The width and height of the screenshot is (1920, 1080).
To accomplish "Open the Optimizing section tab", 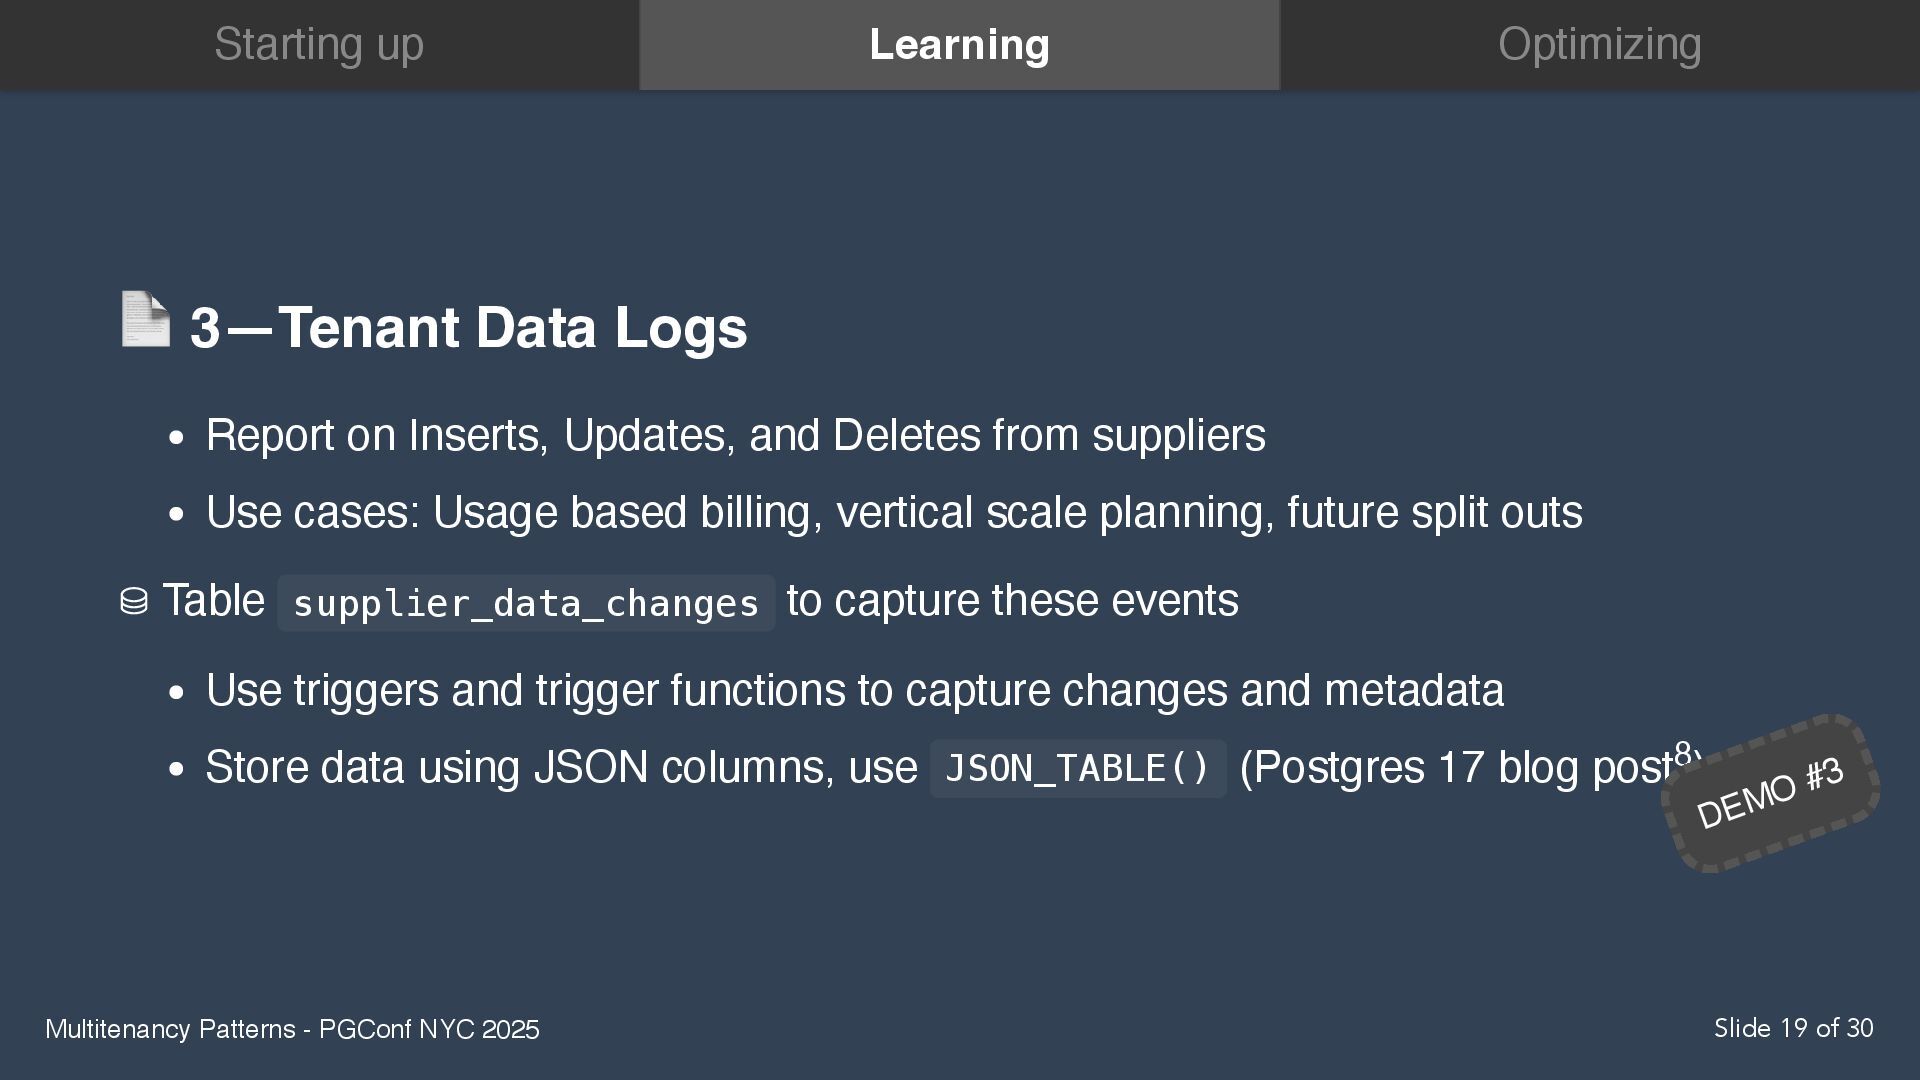I will click(x=1599, y=45).
